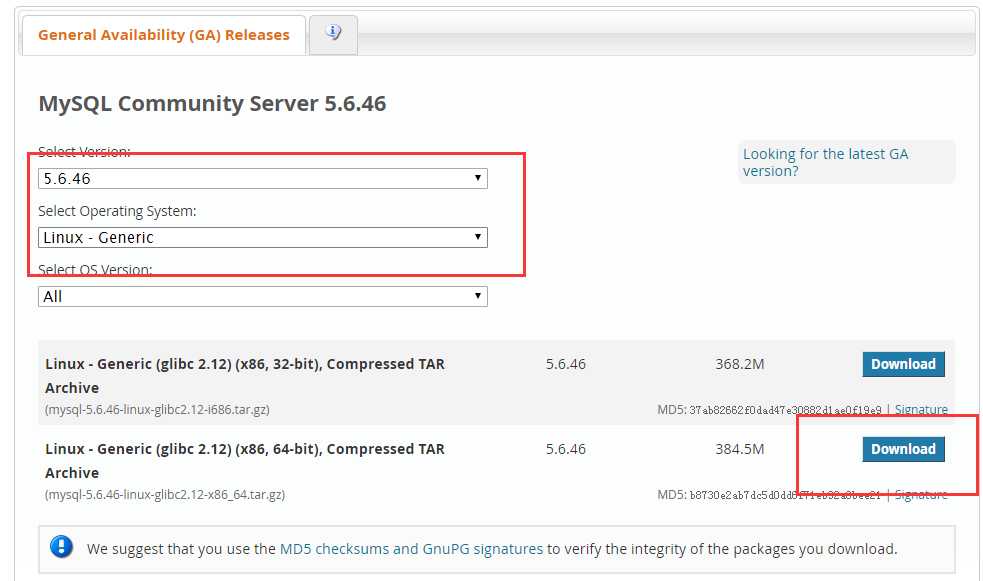
Task: Select filename mysql-5.6.46-linux-glibc2.12-i686.tar.gz
Action: point(157,409)
